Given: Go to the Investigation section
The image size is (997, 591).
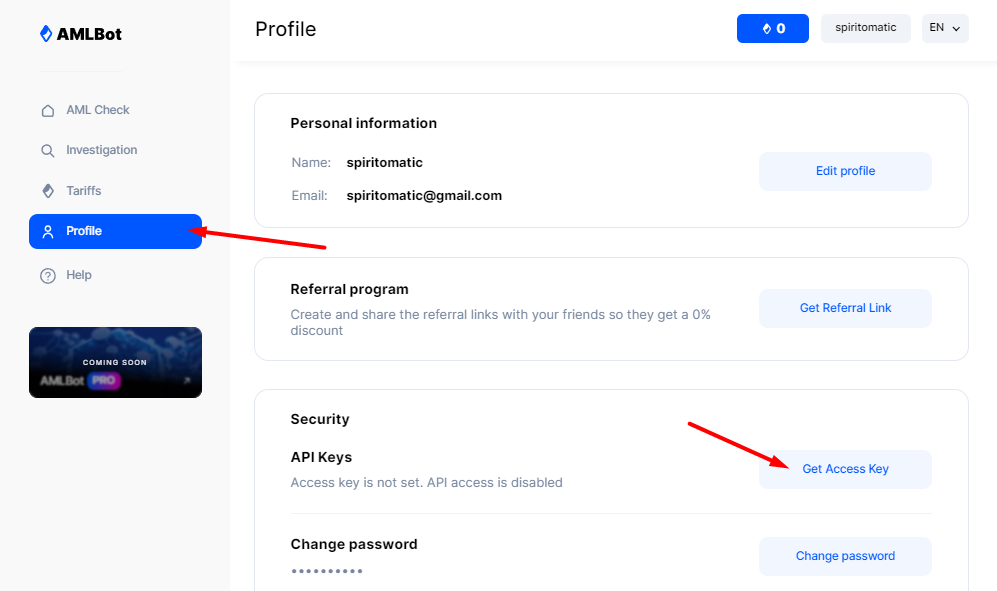Looking at the screenshot, I should (x=101, y=150).
